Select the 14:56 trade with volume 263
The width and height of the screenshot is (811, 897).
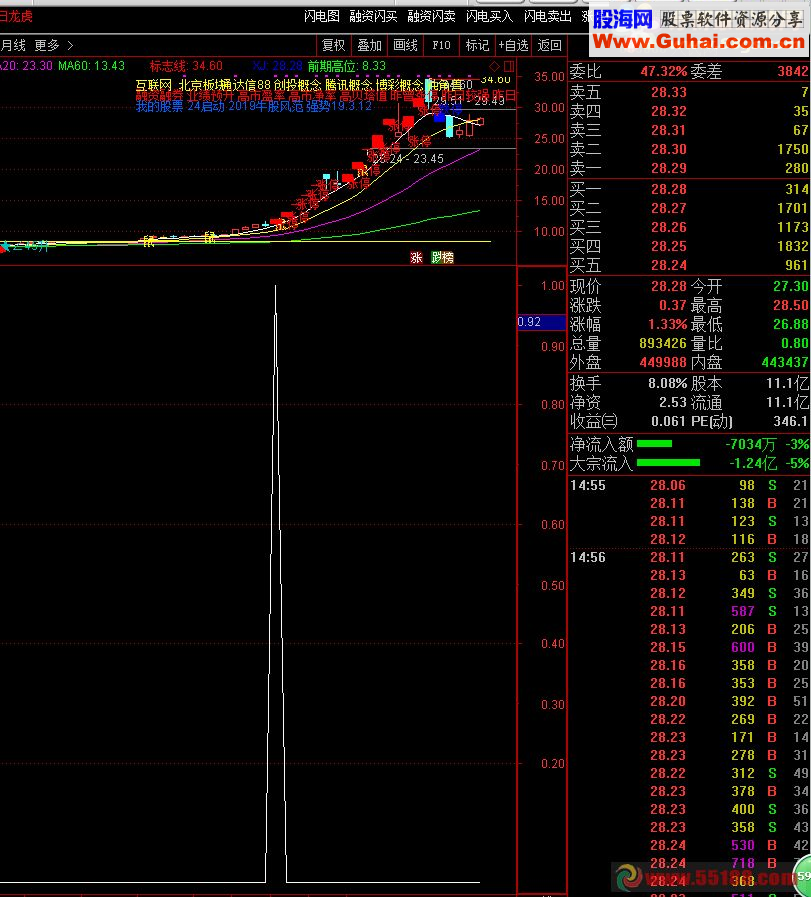(689, 558)
